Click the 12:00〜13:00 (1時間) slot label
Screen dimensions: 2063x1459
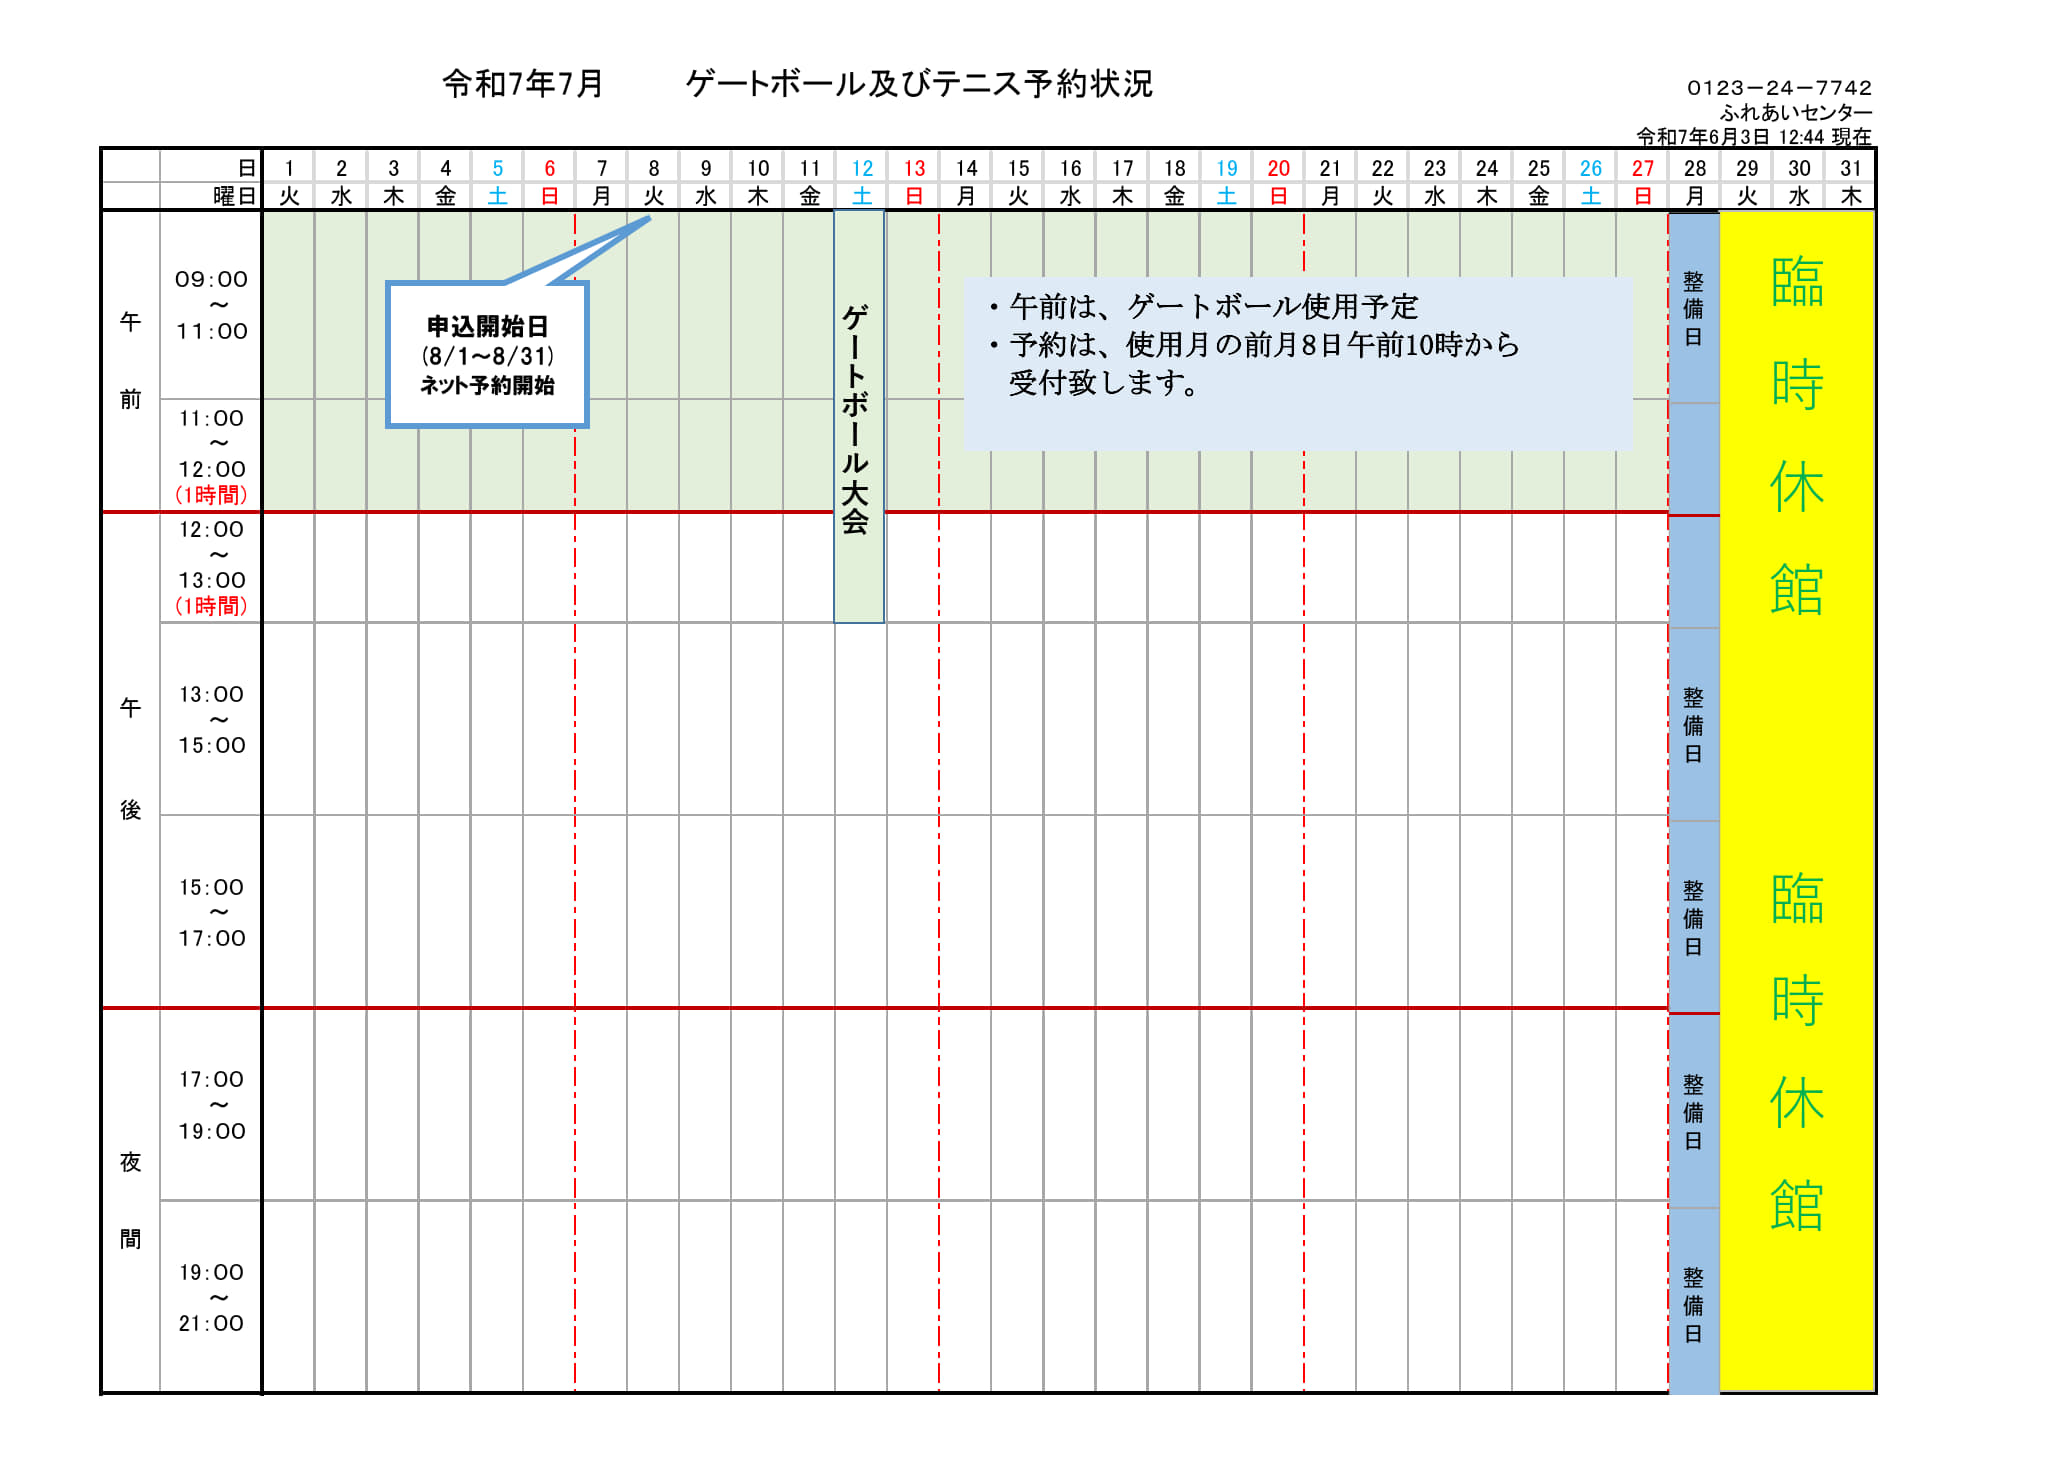click(211, 567)
